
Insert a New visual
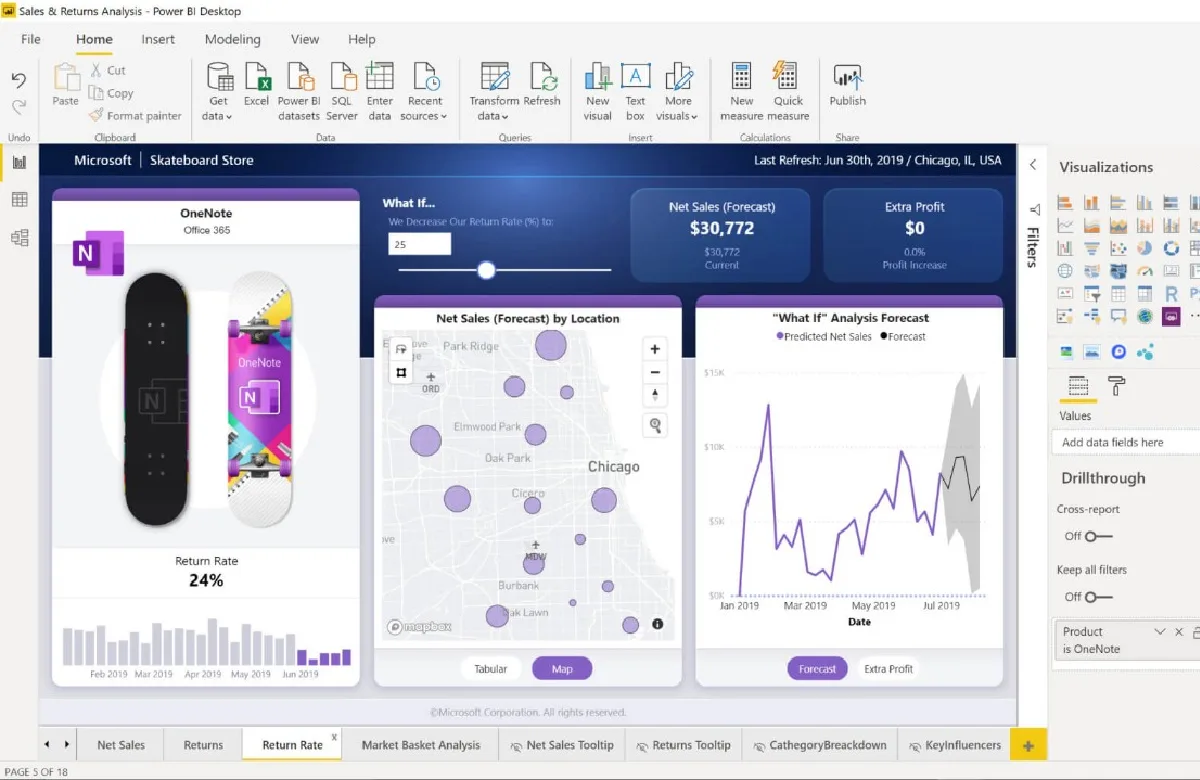pos(598,90)
